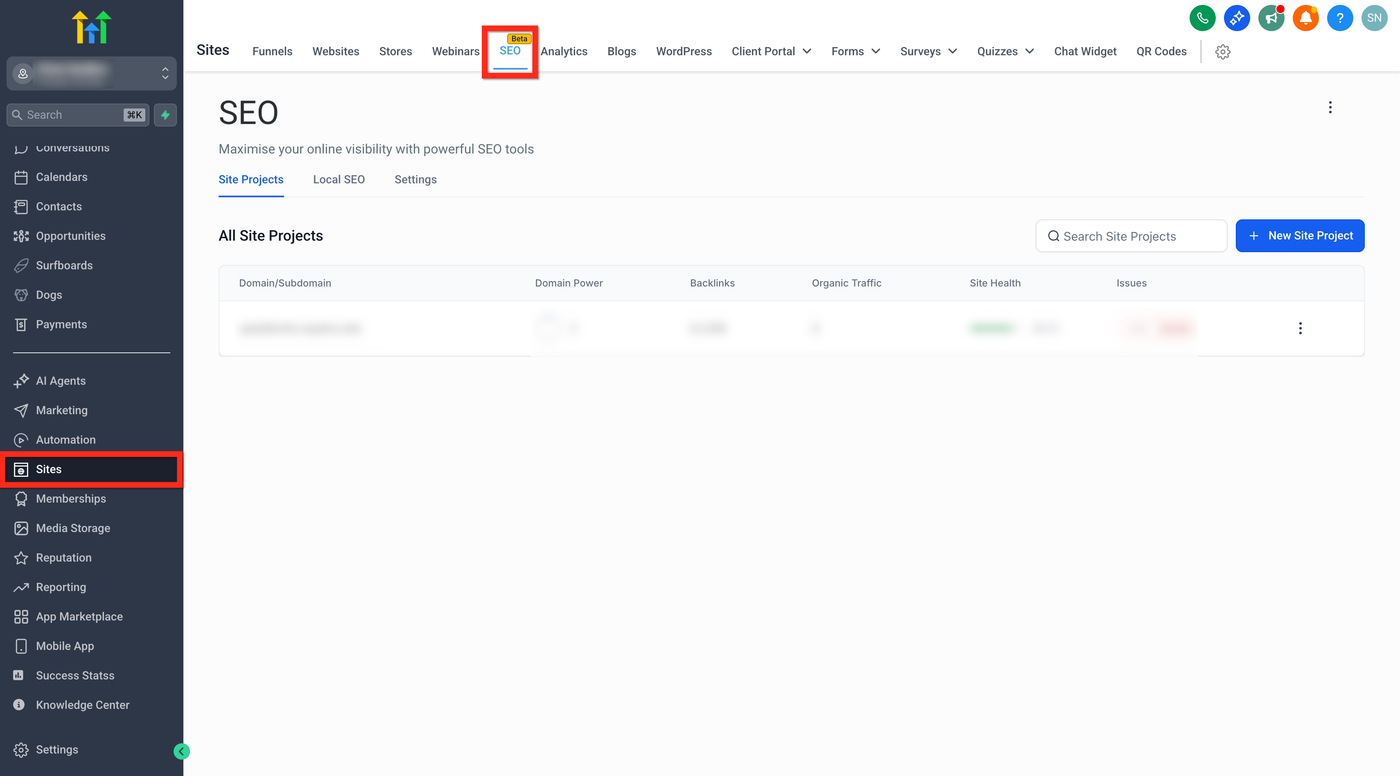Click the Payments sidebar icon
The image size is (1400, 776).
pyautogui.click(x=21, y=325)
